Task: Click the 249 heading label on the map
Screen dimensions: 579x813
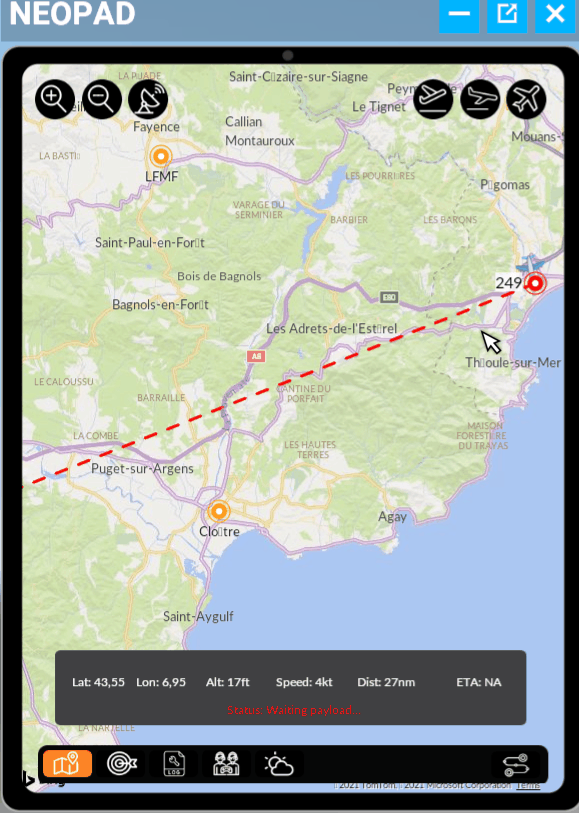Action: (509, 283)
